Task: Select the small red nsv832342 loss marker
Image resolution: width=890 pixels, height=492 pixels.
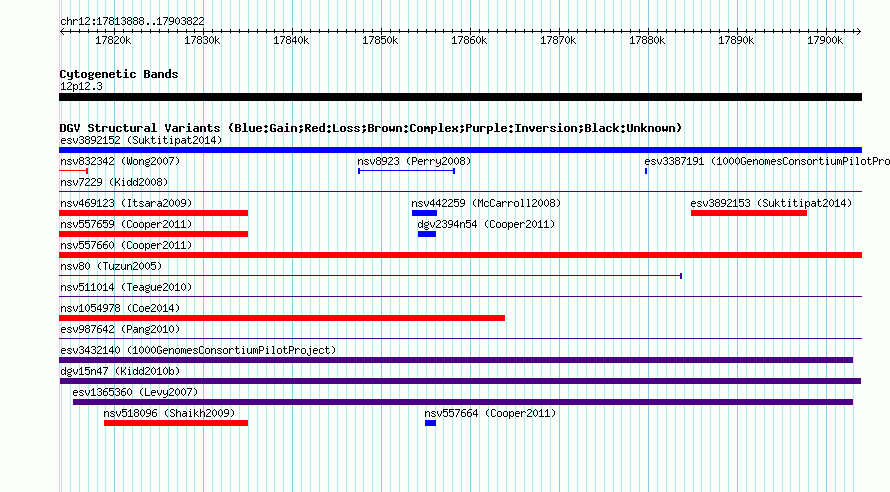Action: point(73,171)
